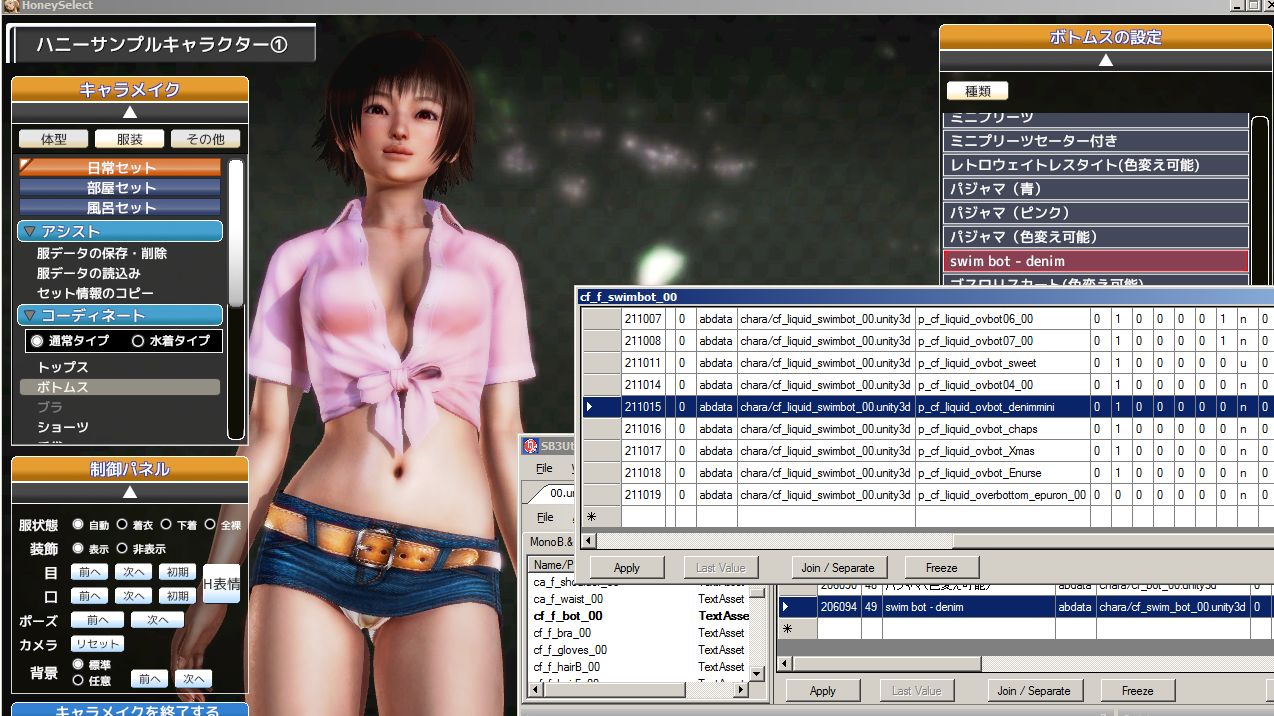
Task: Click Freeze in cf_f_swimbot_00 window
Action: click(x=941, y=567)
